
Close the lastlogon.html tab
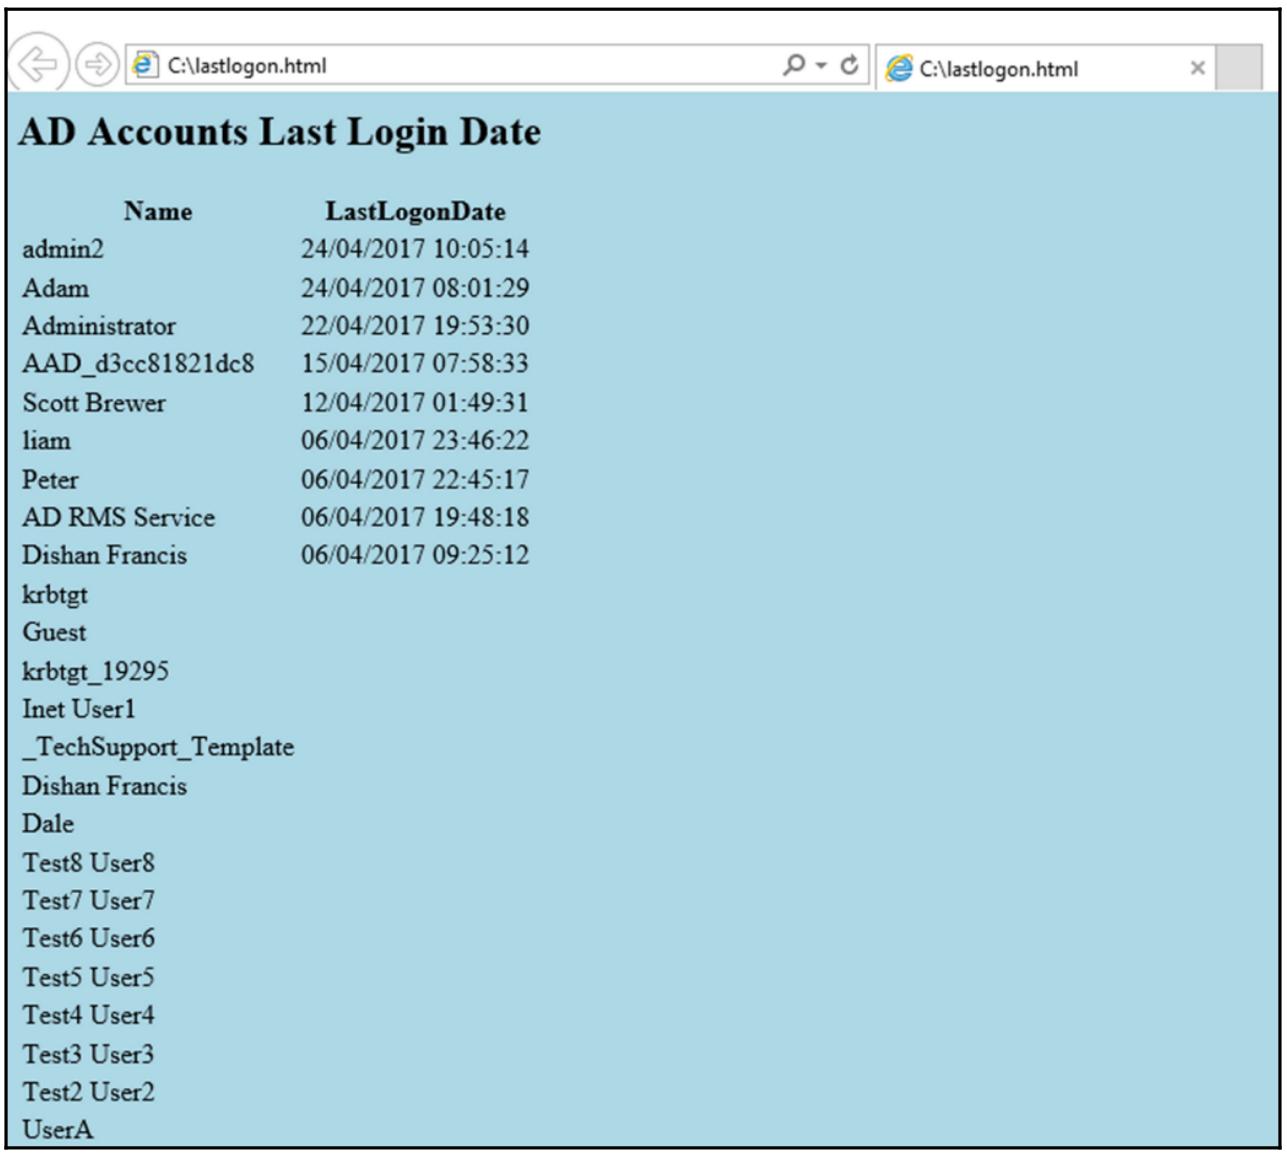point(1197,68)
